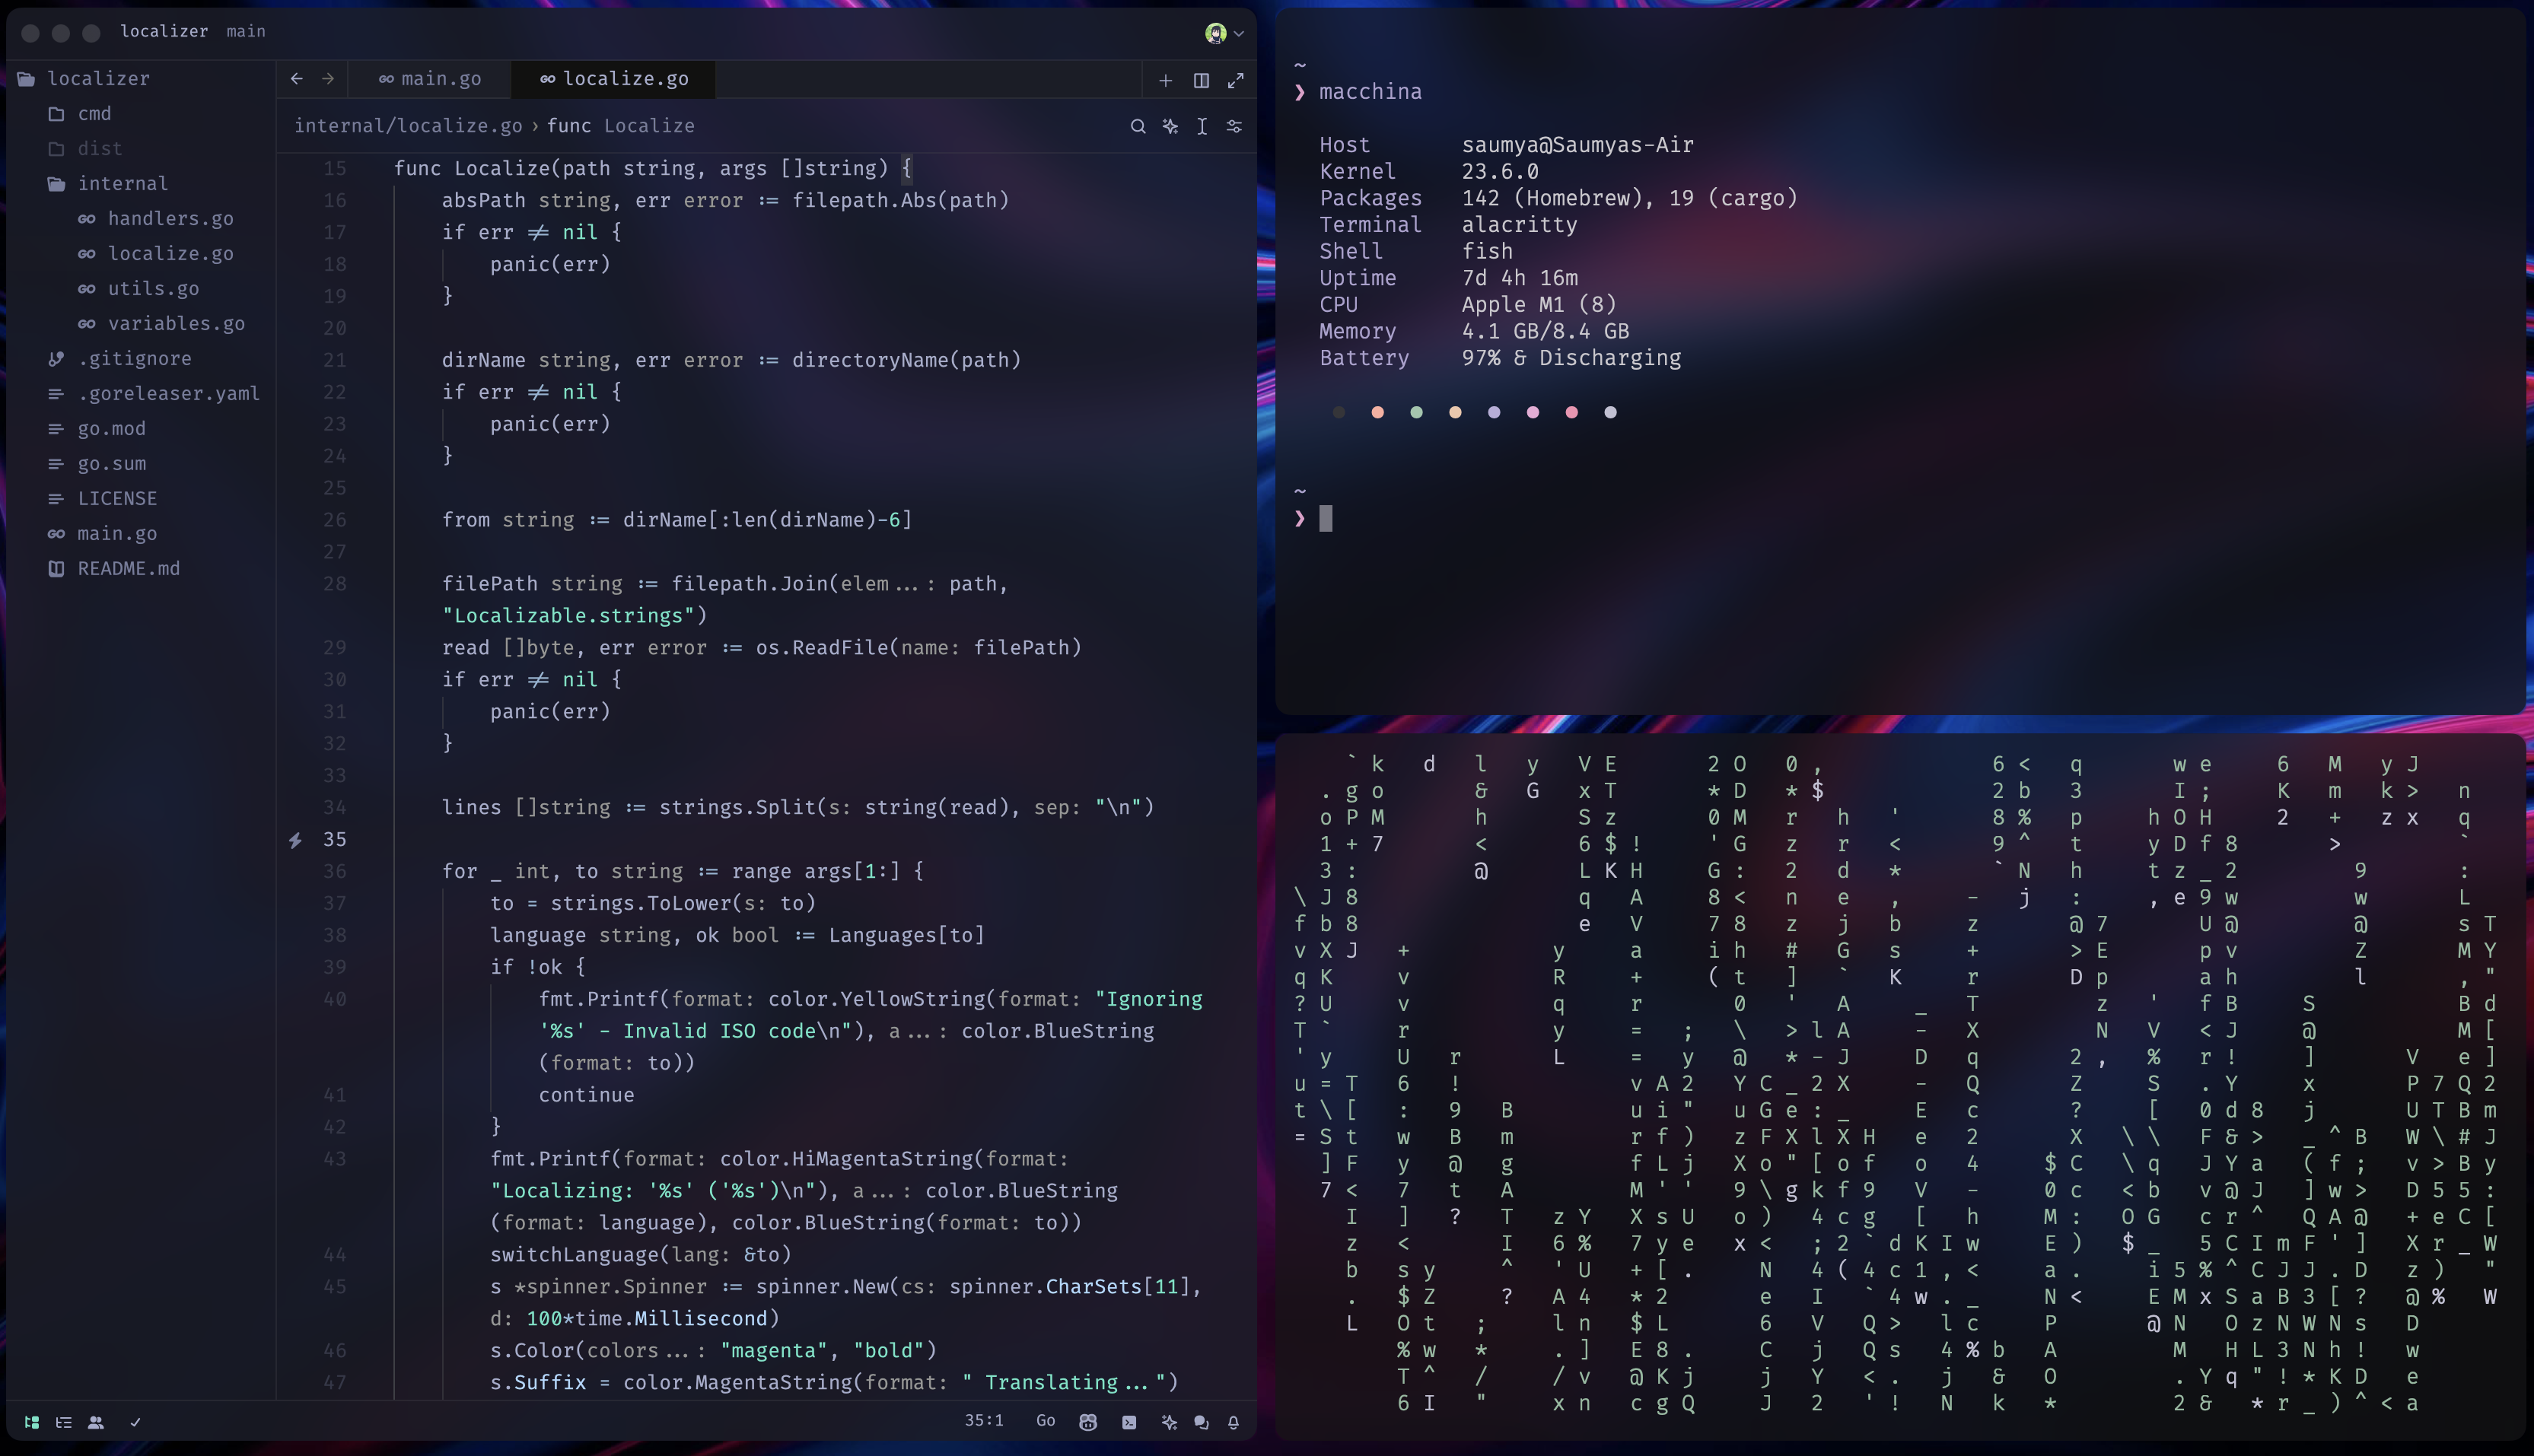This screenshot has height=1456, width=2534.
Task: Select the localize.go tab
Action: point(614,79)
